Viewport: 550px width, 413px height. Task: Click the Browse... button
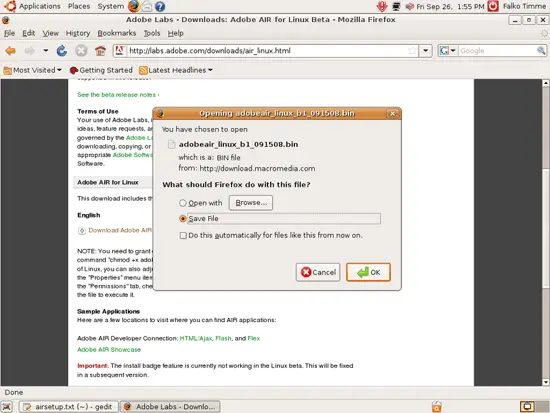pyautogui.click(x=251, y=203)
